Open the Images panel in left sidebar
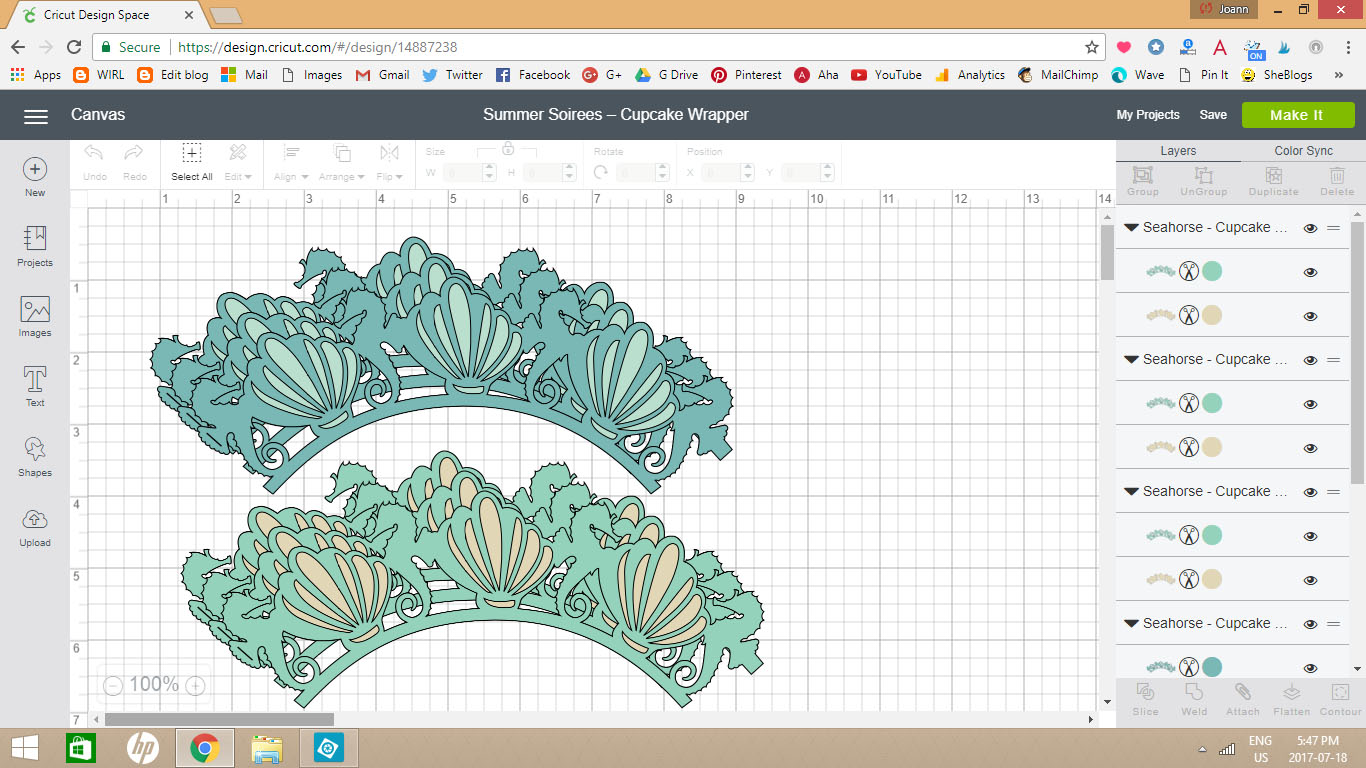1366x768 pixels. tap(35, 316)
